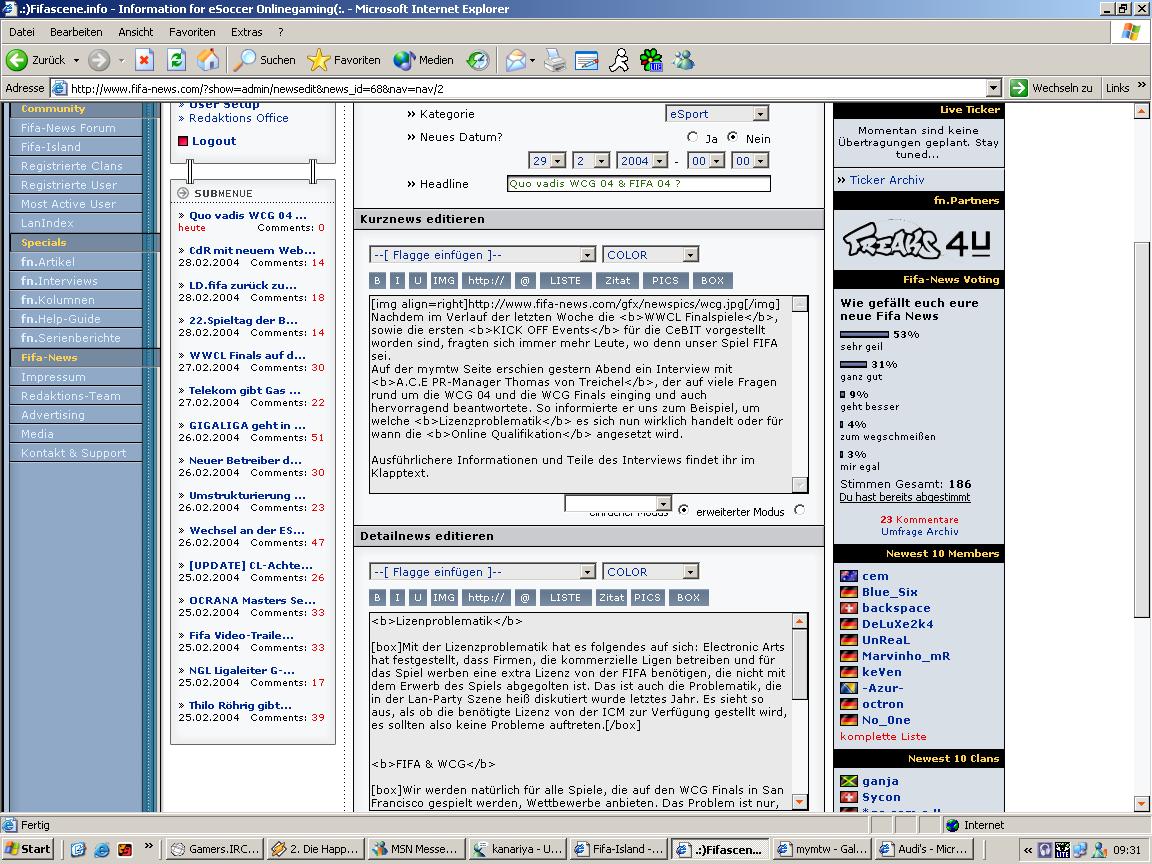Open the Bearbeiten menu
This screenshot has width=1152, height=864.
76,32
